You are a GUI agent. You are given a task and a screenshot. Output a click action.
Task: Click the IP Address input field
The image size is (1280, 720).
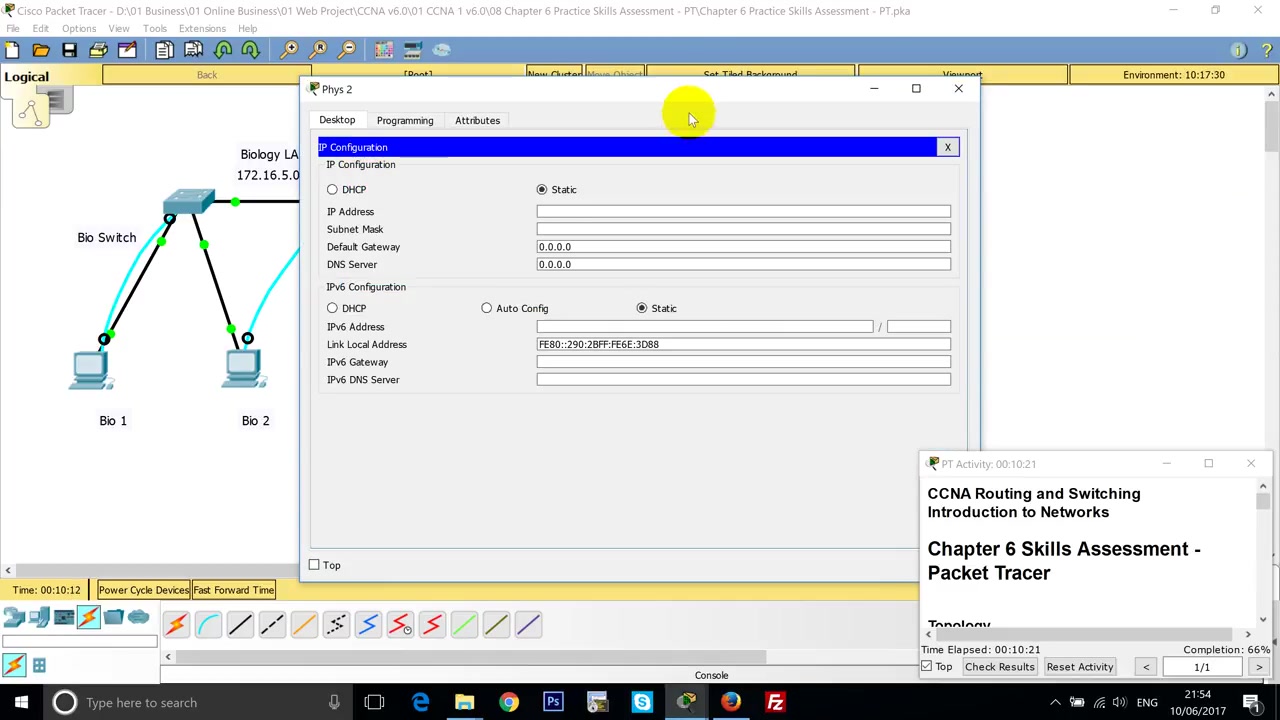[743, 211]
